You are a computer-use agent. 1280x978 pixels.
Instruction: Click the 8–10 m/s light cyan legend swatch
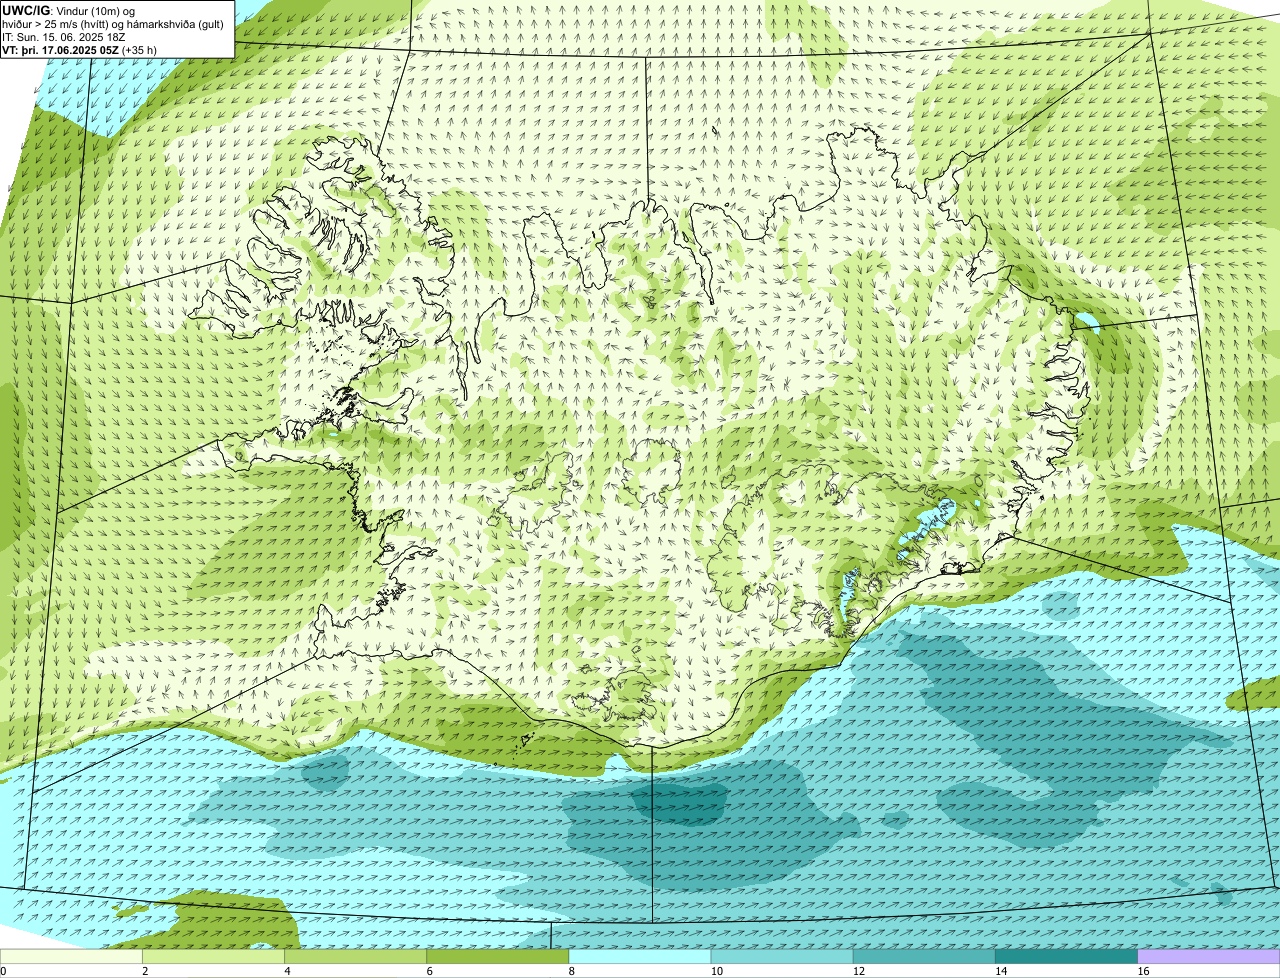click(640, 957)
